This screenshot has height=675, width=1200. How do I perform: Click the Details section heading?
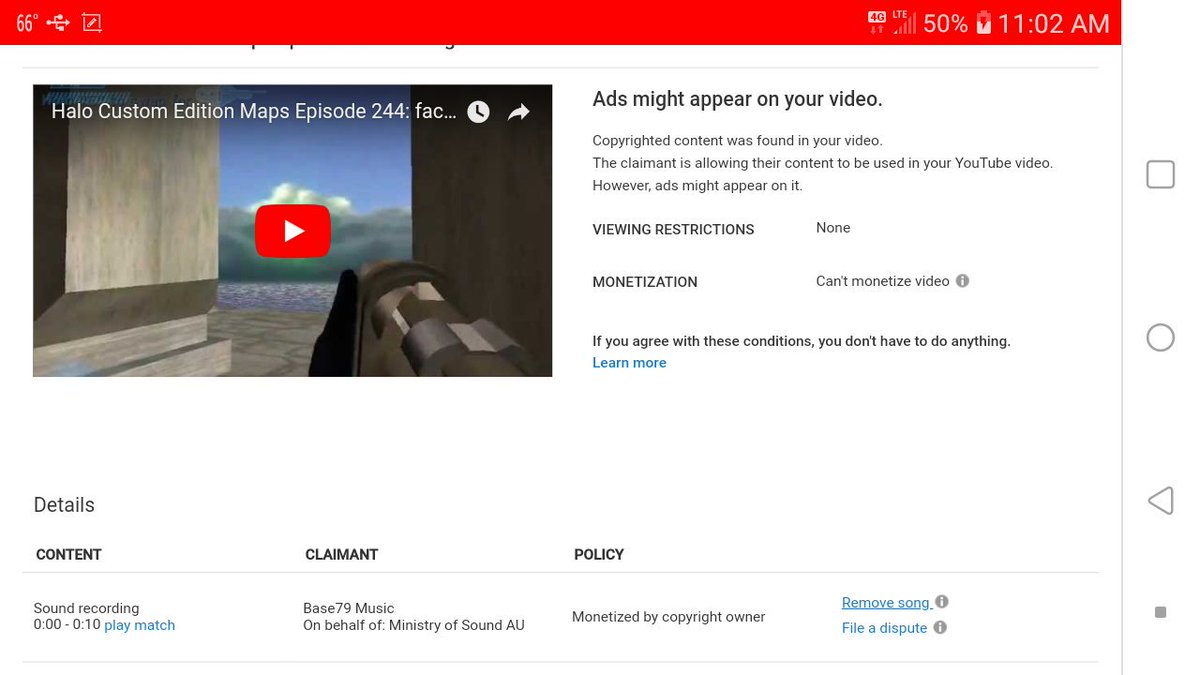click(64, 505)
